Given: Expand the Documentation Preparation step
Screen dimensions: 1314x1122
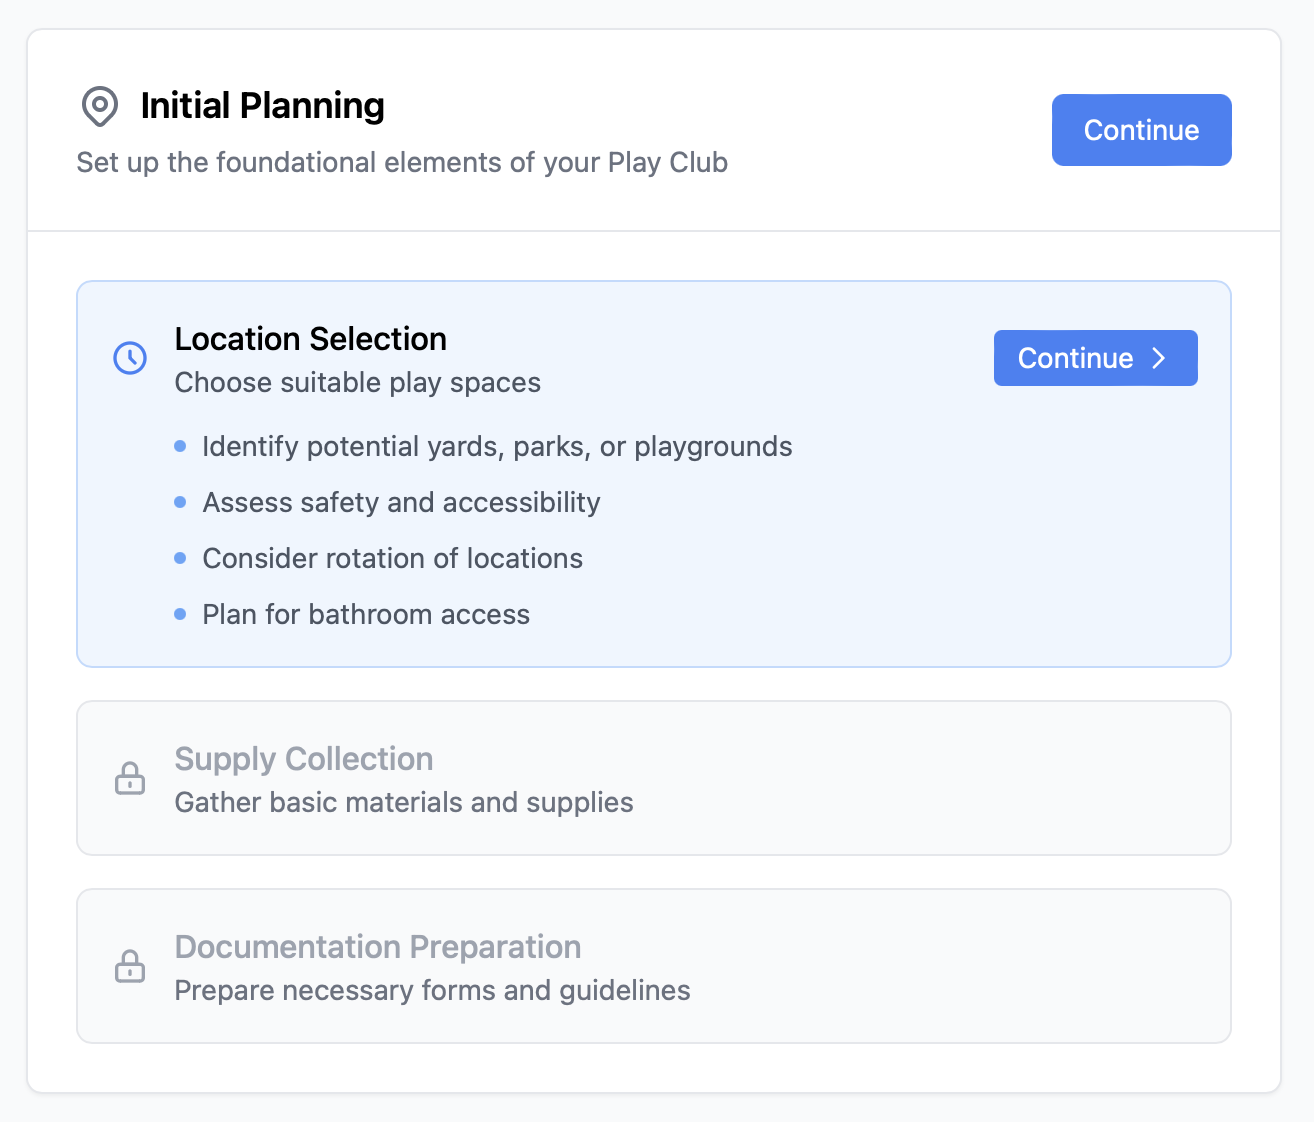Looking at the screenshot, I should (377, 947).
